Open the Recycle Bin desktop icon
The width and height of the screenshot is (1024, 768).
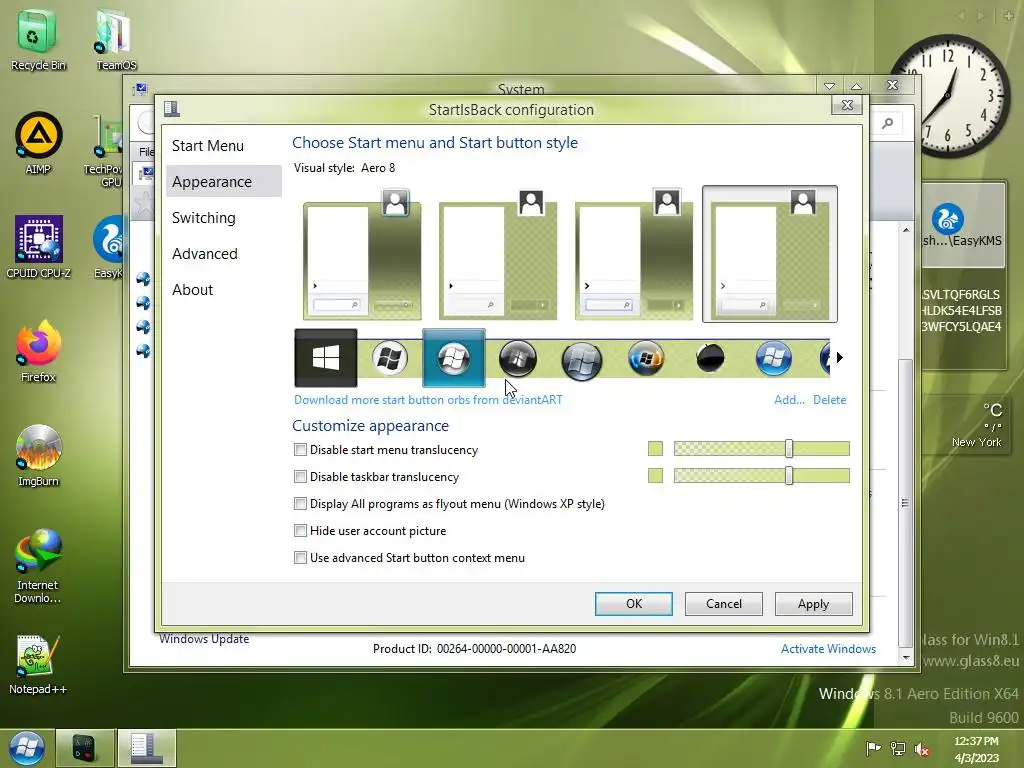tap(38, 39)
